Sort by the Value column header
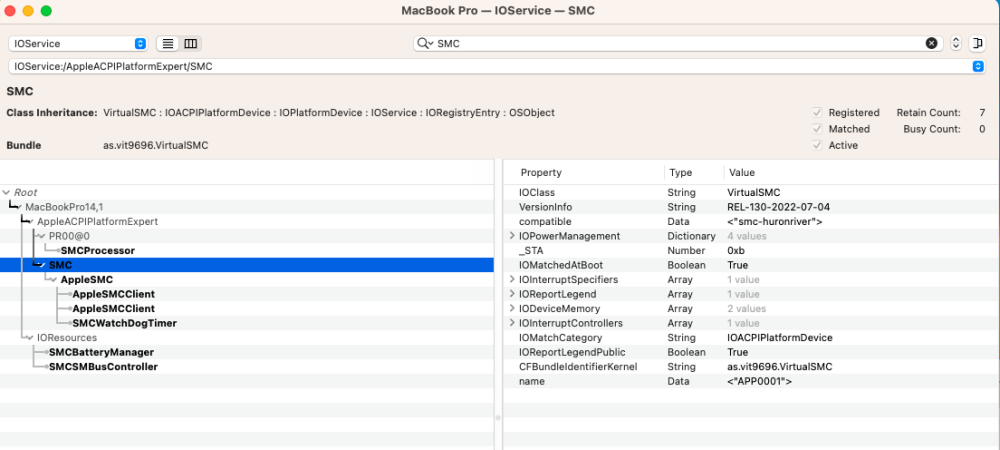This screenshot has height=450, width=1000. pyautogui.click(x=742, y=173)
